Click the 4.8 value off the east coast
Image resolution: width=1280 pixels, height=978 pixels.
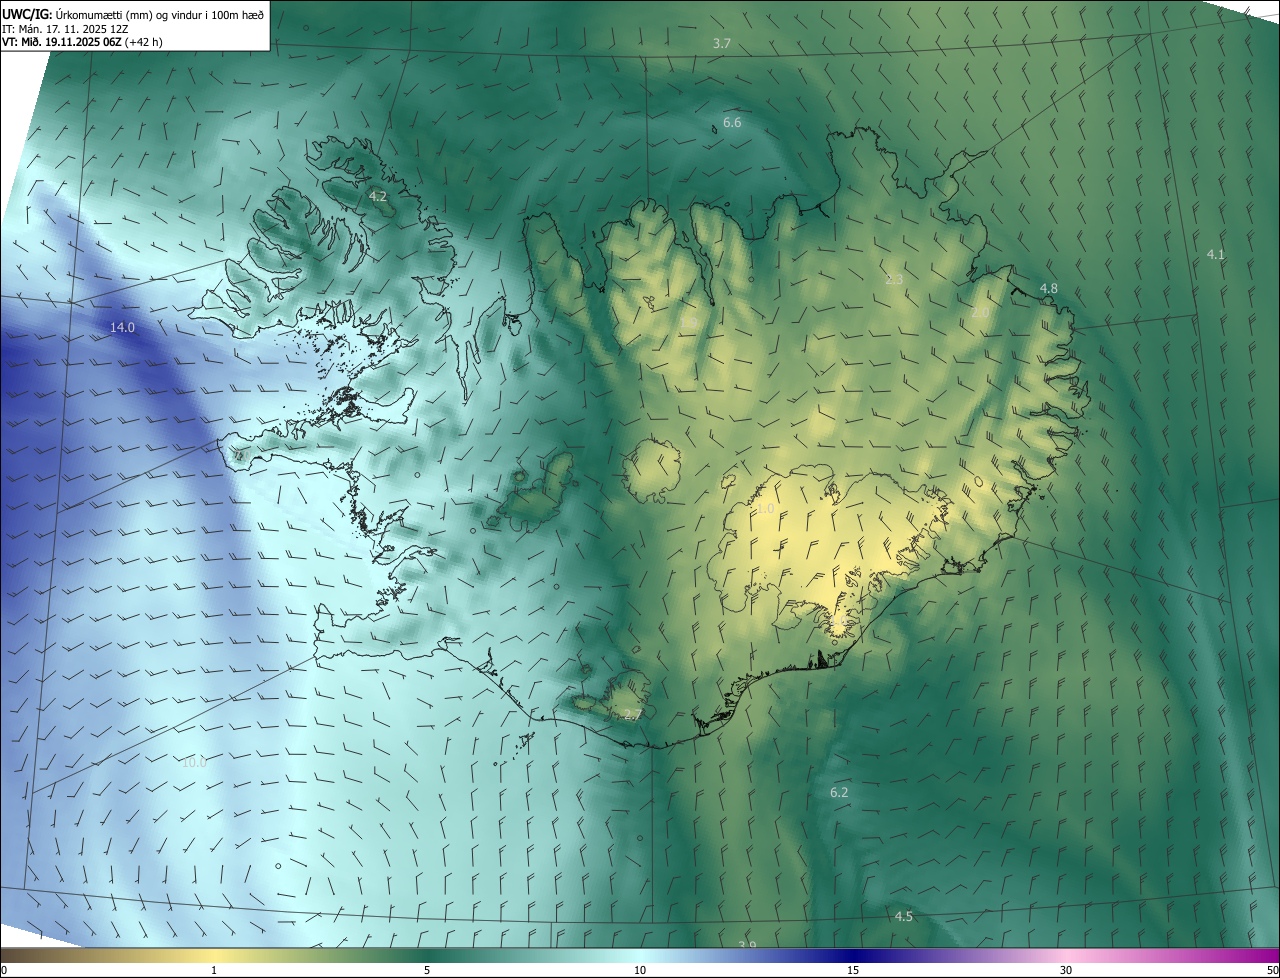(x=1048, y=288)
